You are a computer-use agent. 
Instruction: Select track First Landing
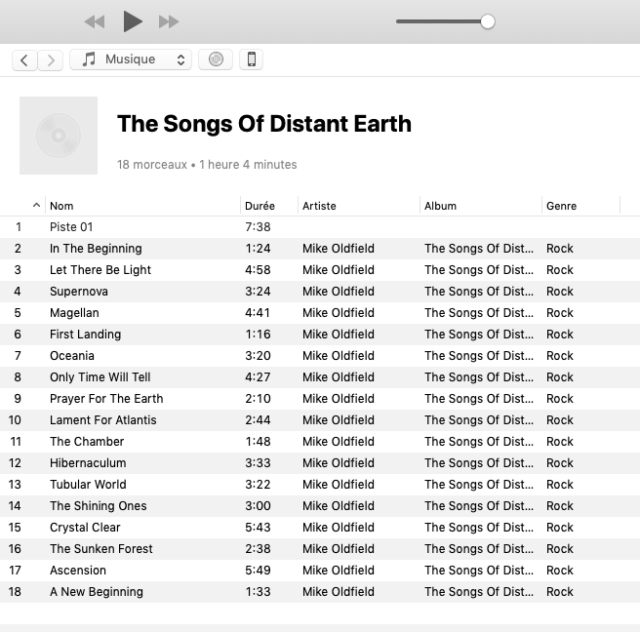coord(320,334)
